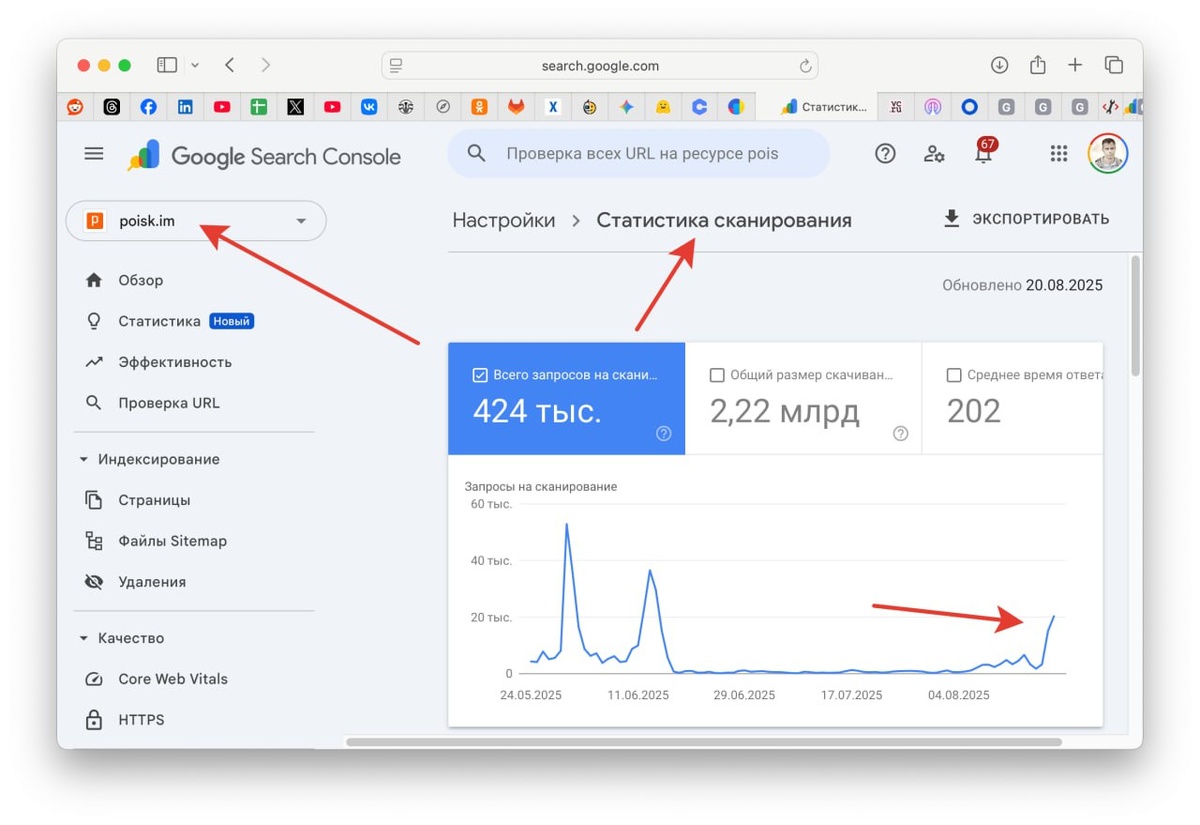The height and width of the screenshot is (825, 1200).
Task: Click the vertical page scrollbar
Action: (x=1135, y=316)
